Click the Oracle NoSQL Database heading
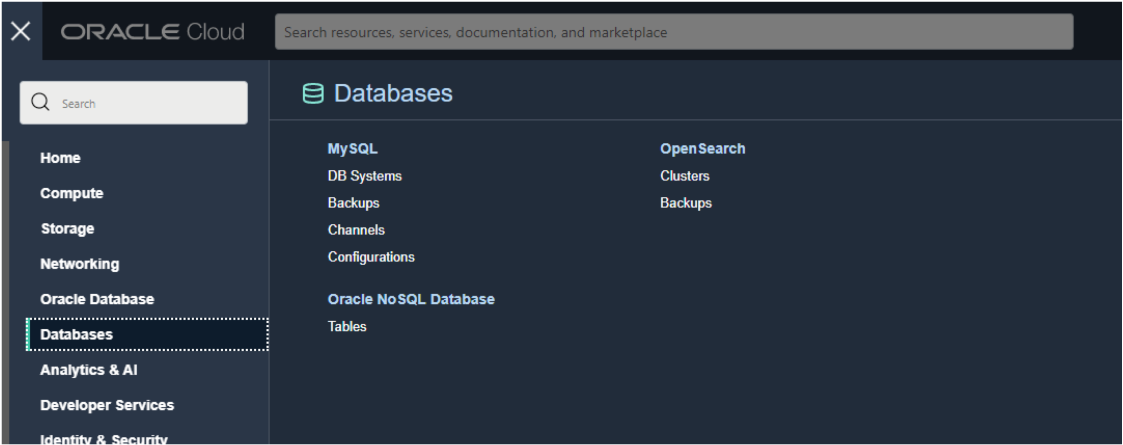Viewport: 1123px width, 445px height. click(411, 300)
